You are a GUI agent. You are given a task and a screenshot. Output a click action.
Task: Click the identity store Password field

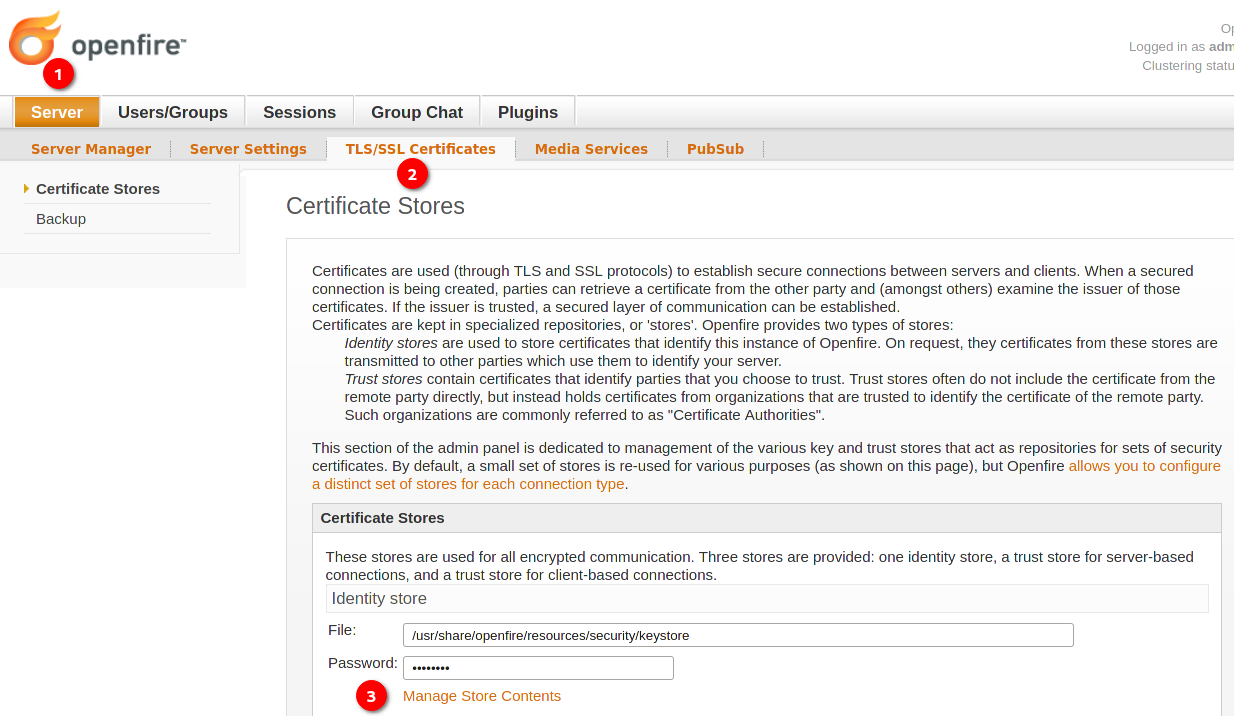(538, 668)
